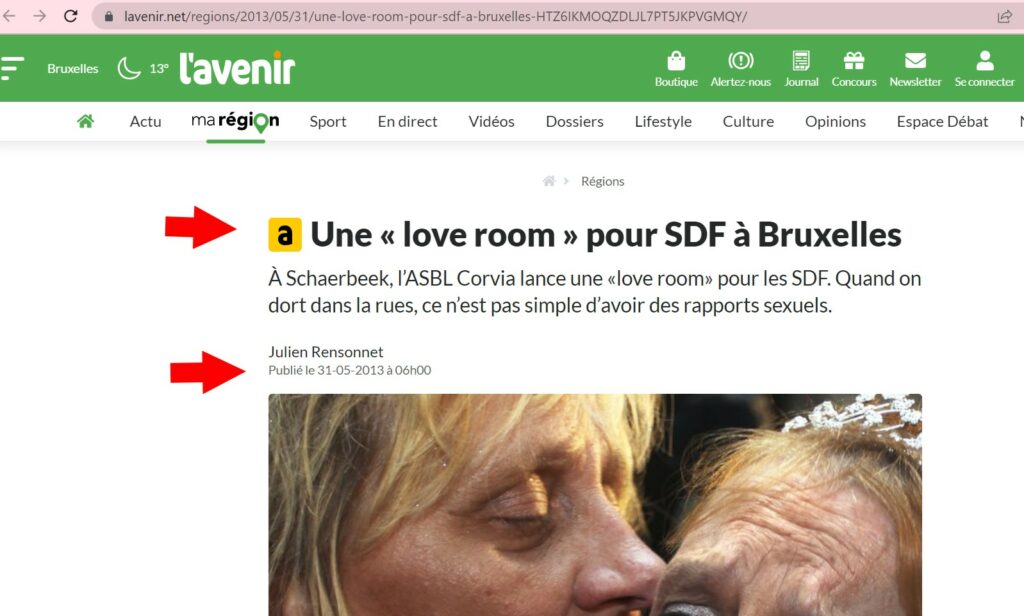Click the l'avenir logo
The width and height of the screenshot is (1024, 616).
tap(237, 68)
